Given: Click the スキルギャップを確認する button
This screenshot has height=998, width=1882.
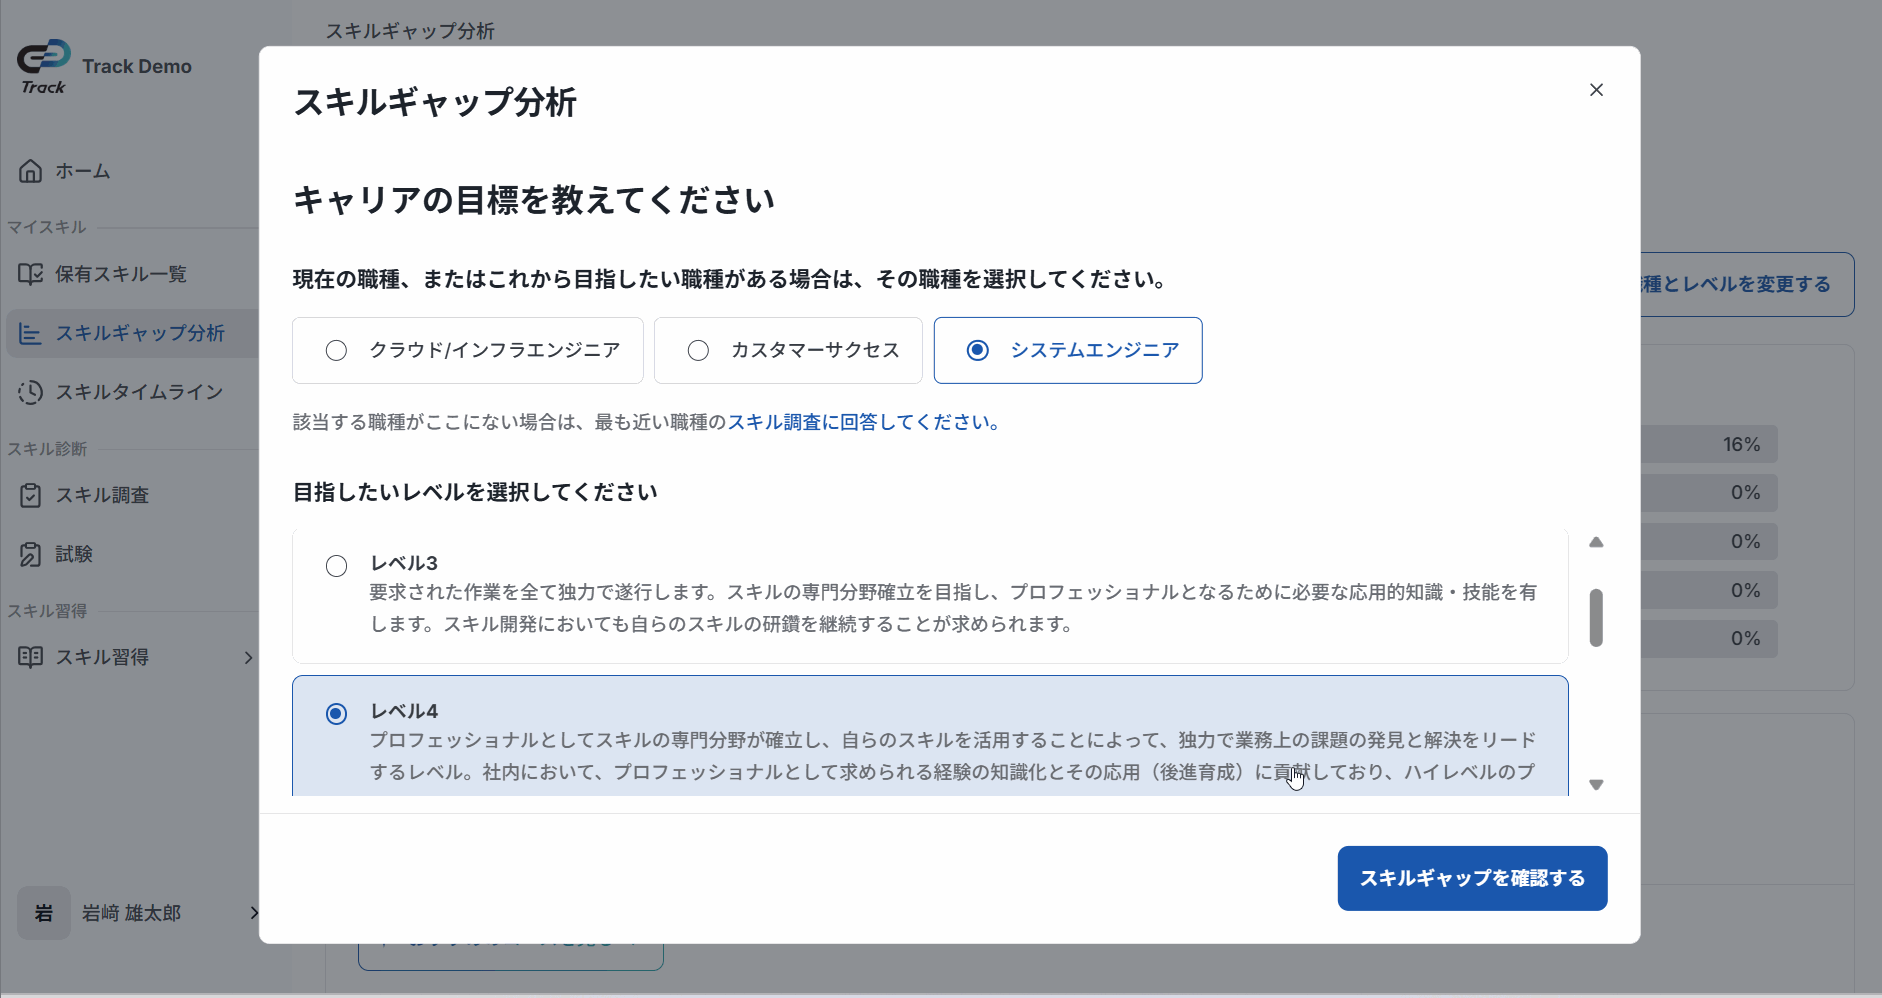Looking at the screenshot, I should [1472, 878].
